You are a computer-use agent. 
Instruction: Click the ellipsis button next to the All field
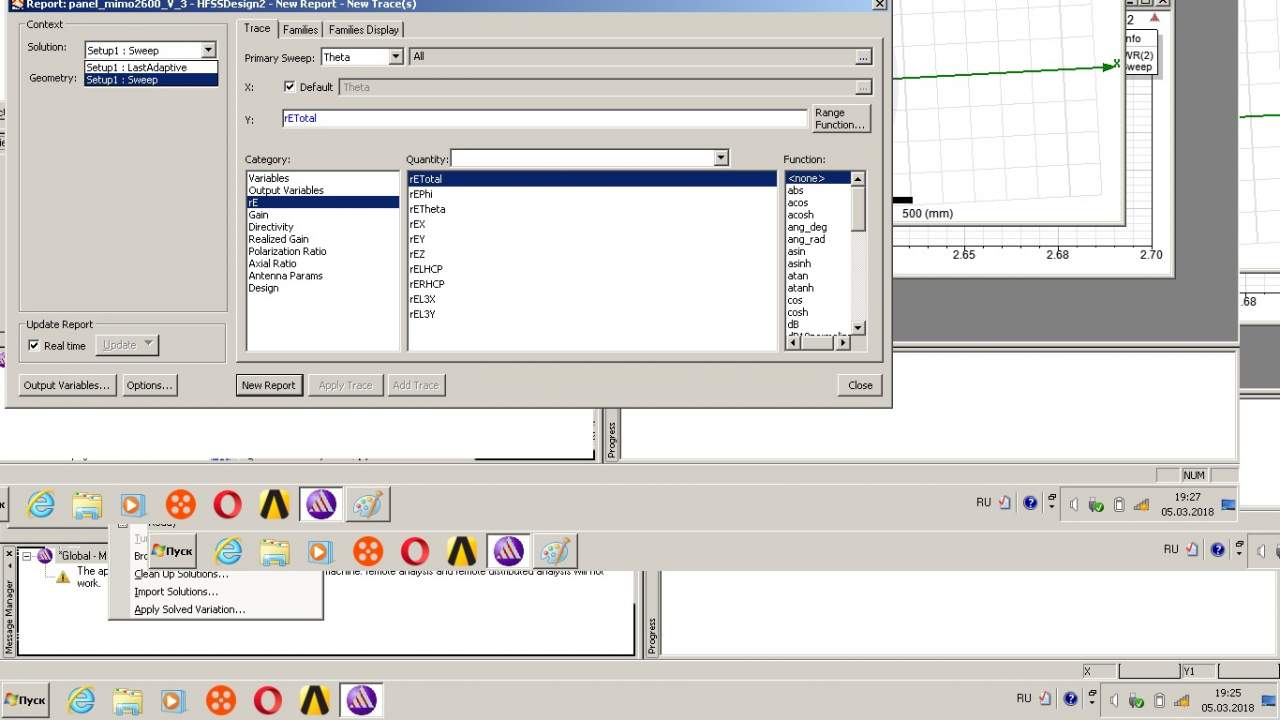863,57
